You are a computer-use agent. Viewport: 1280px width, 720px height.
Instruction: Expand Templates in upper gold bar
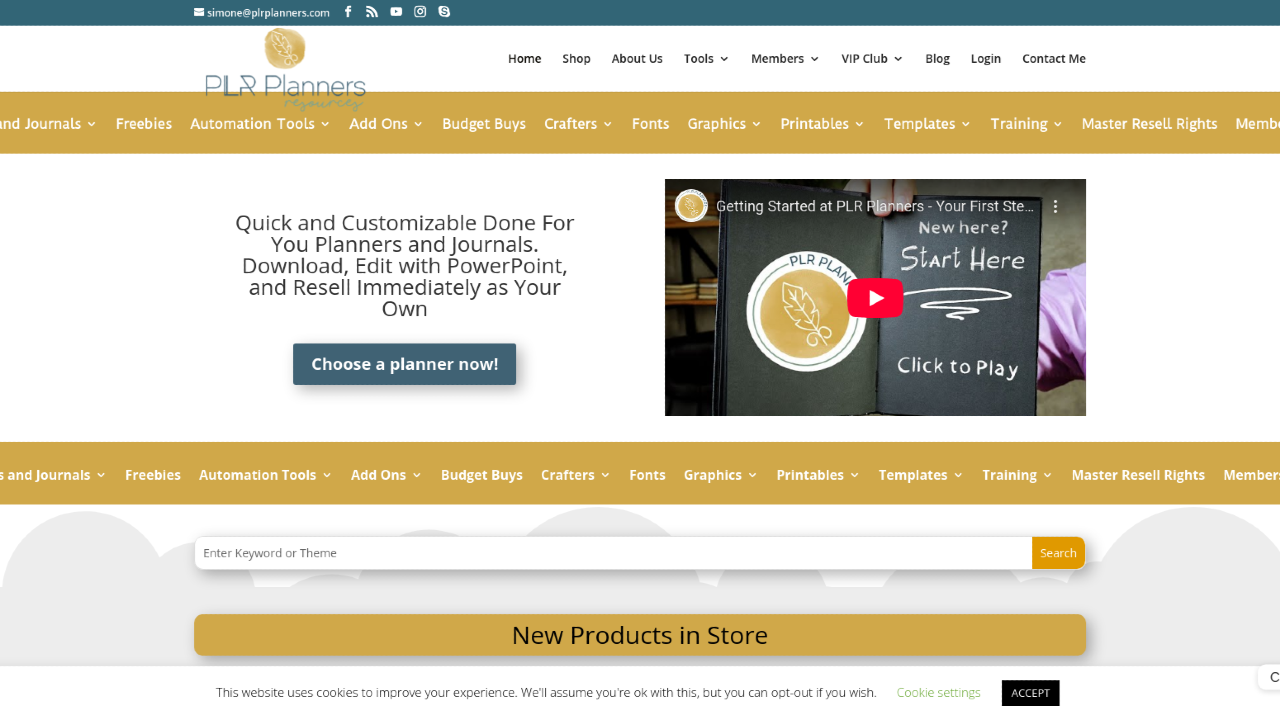pyautogui.click(x=928, y=124)
